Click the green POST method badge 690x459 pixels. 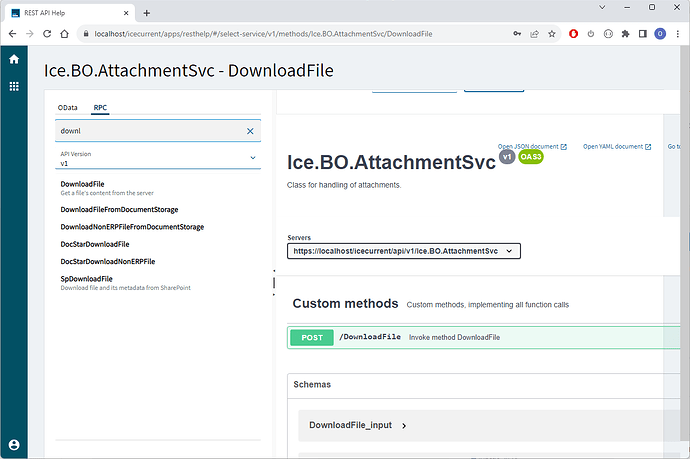click(x=312, y=338)
